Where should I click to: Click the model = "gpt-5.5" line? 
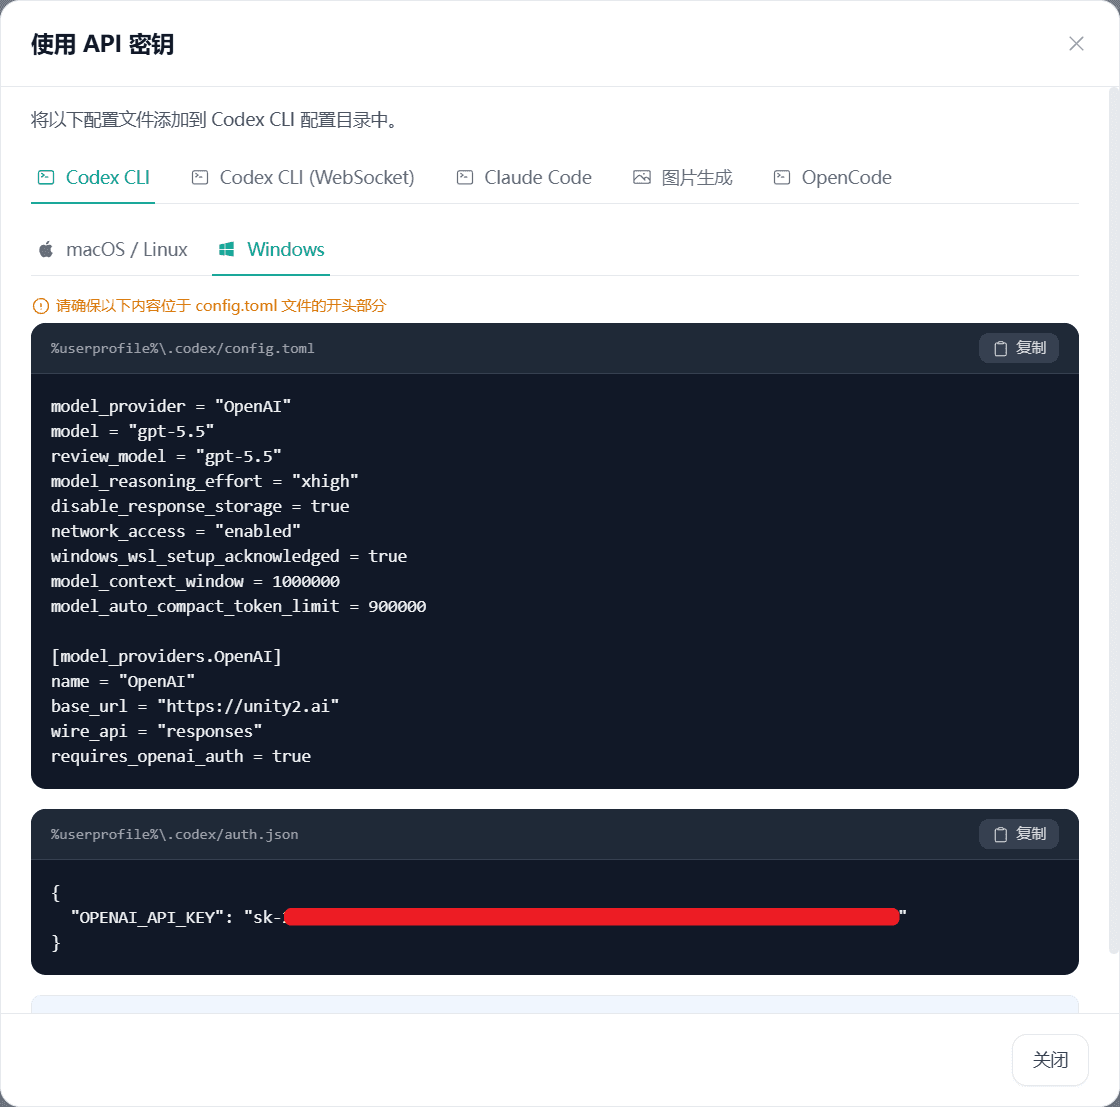pyautogui.click(x=132, y=431)
